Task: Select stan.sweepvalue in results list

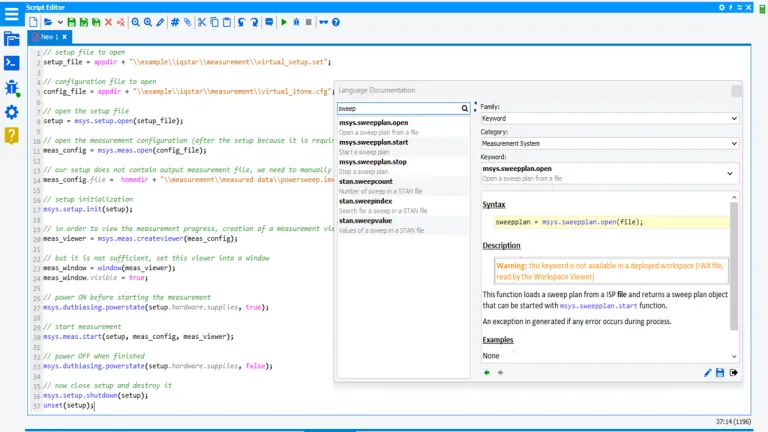Action: tap(403, 225)
